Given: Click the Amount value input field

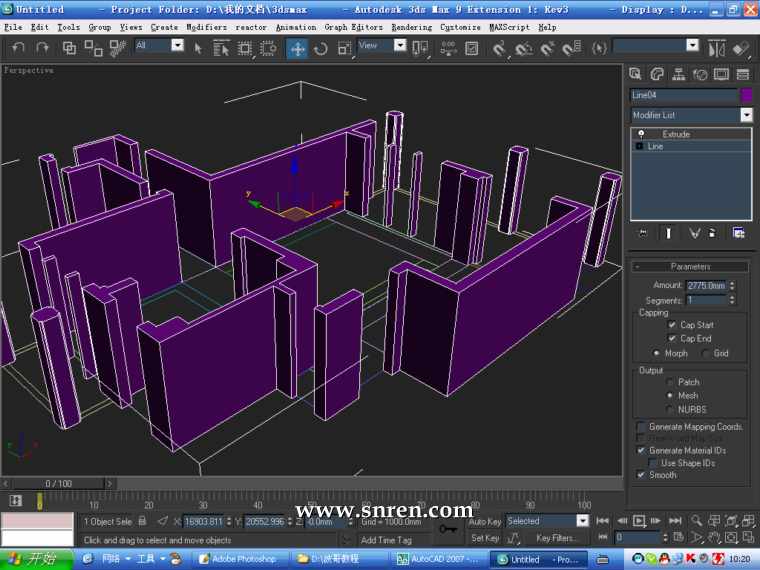Looking at the screenshot, I should [x=705, y=286].
